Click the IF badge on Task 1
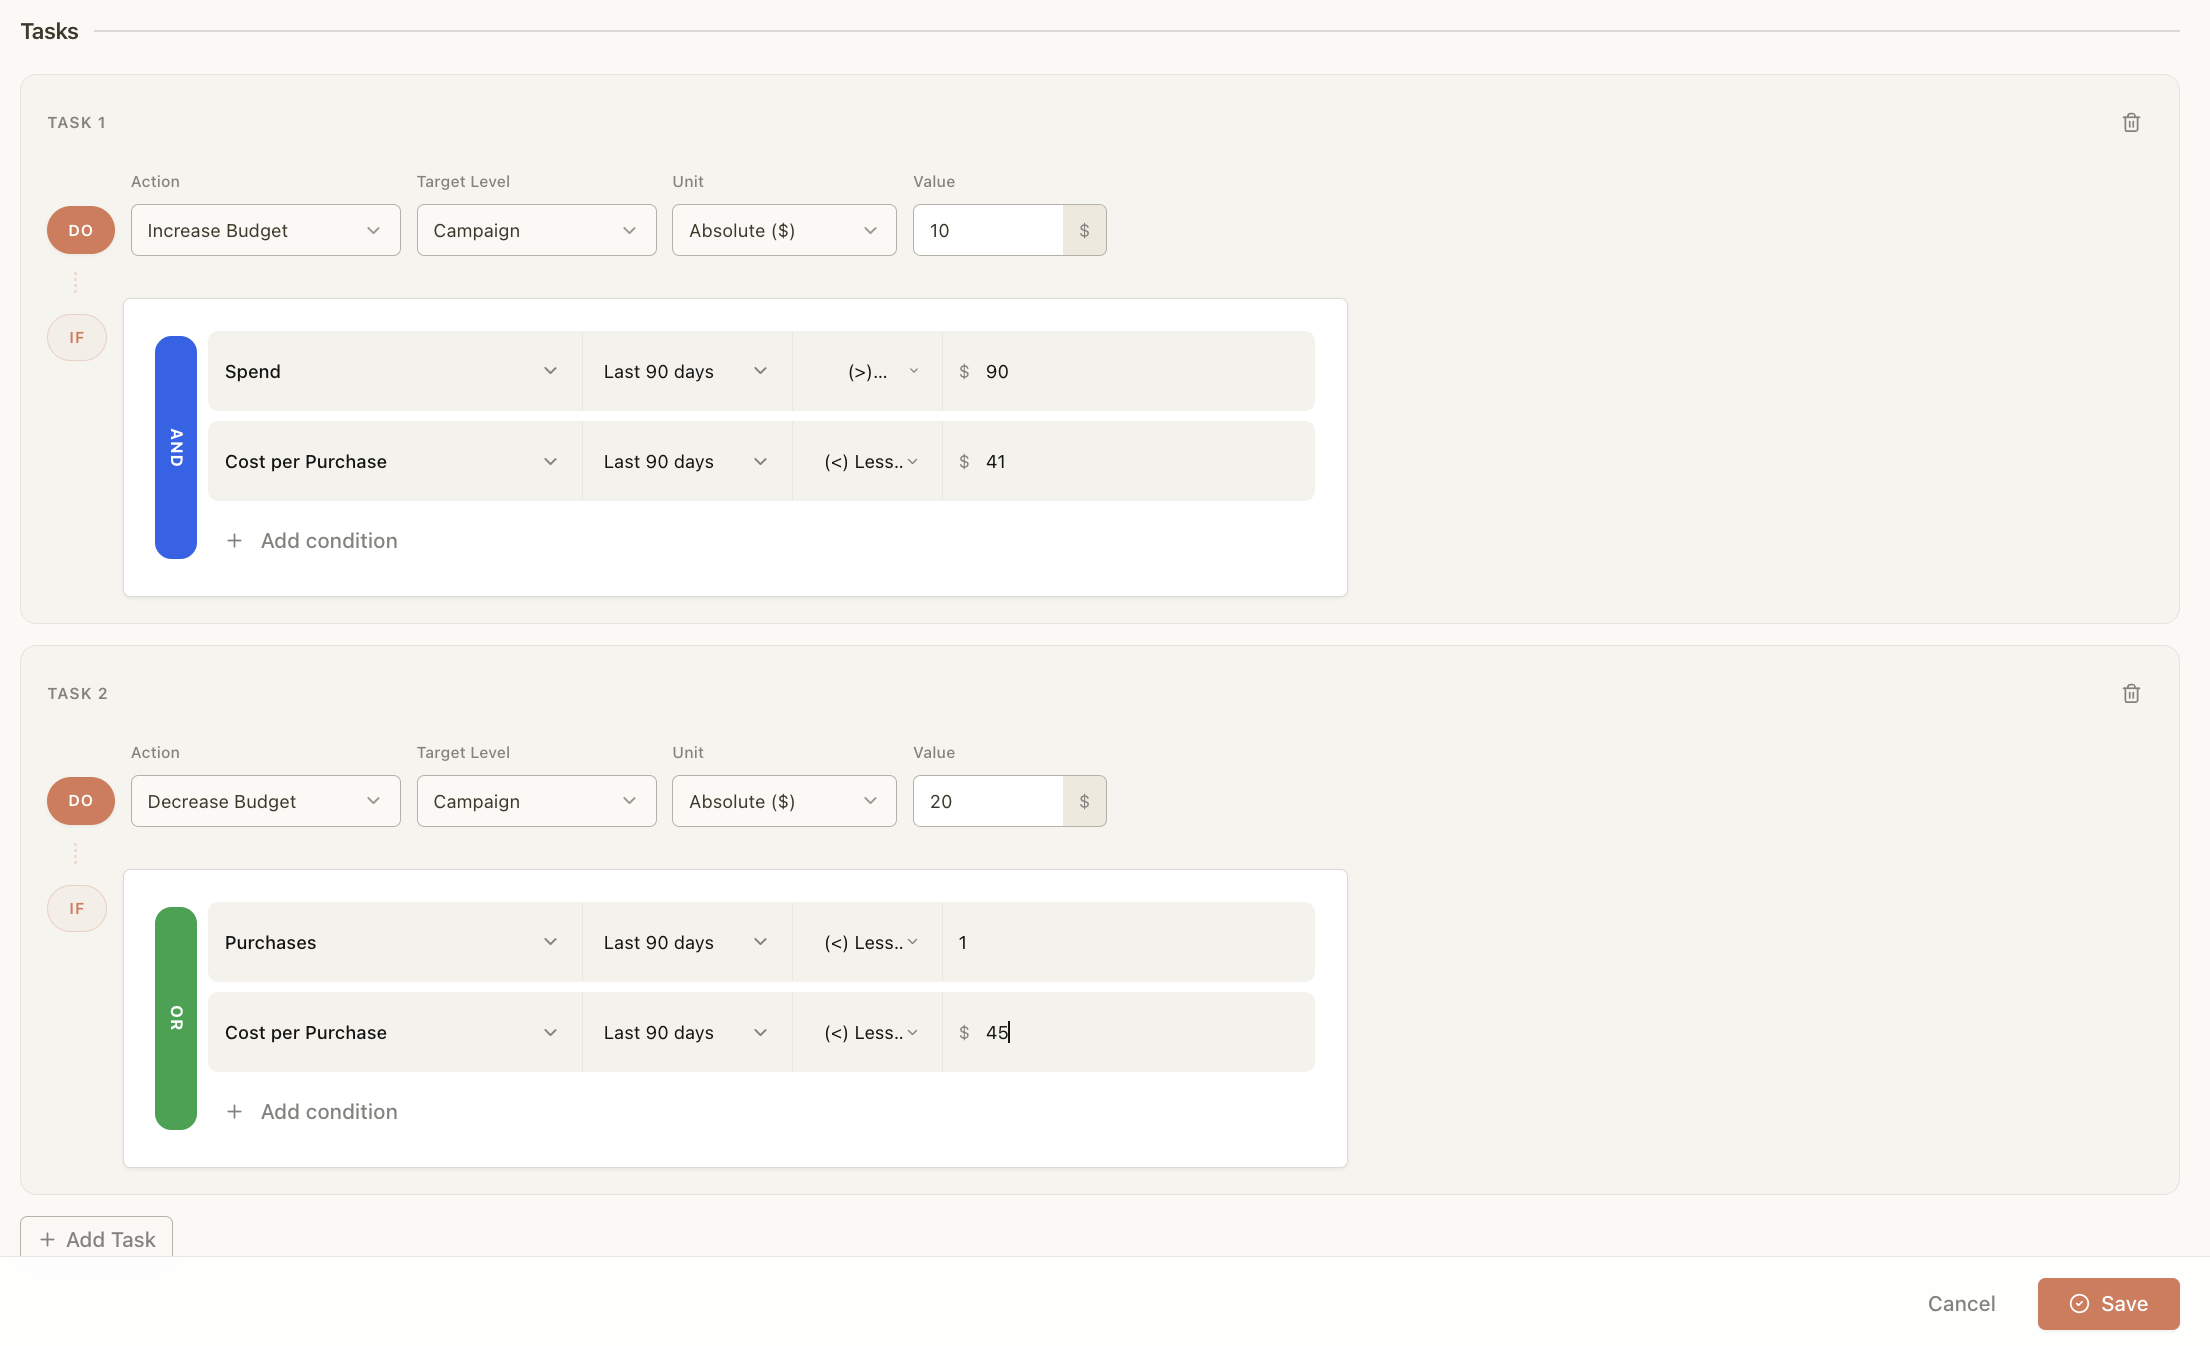This screenshot has width=2210, height=1346. tap(77, 337)
